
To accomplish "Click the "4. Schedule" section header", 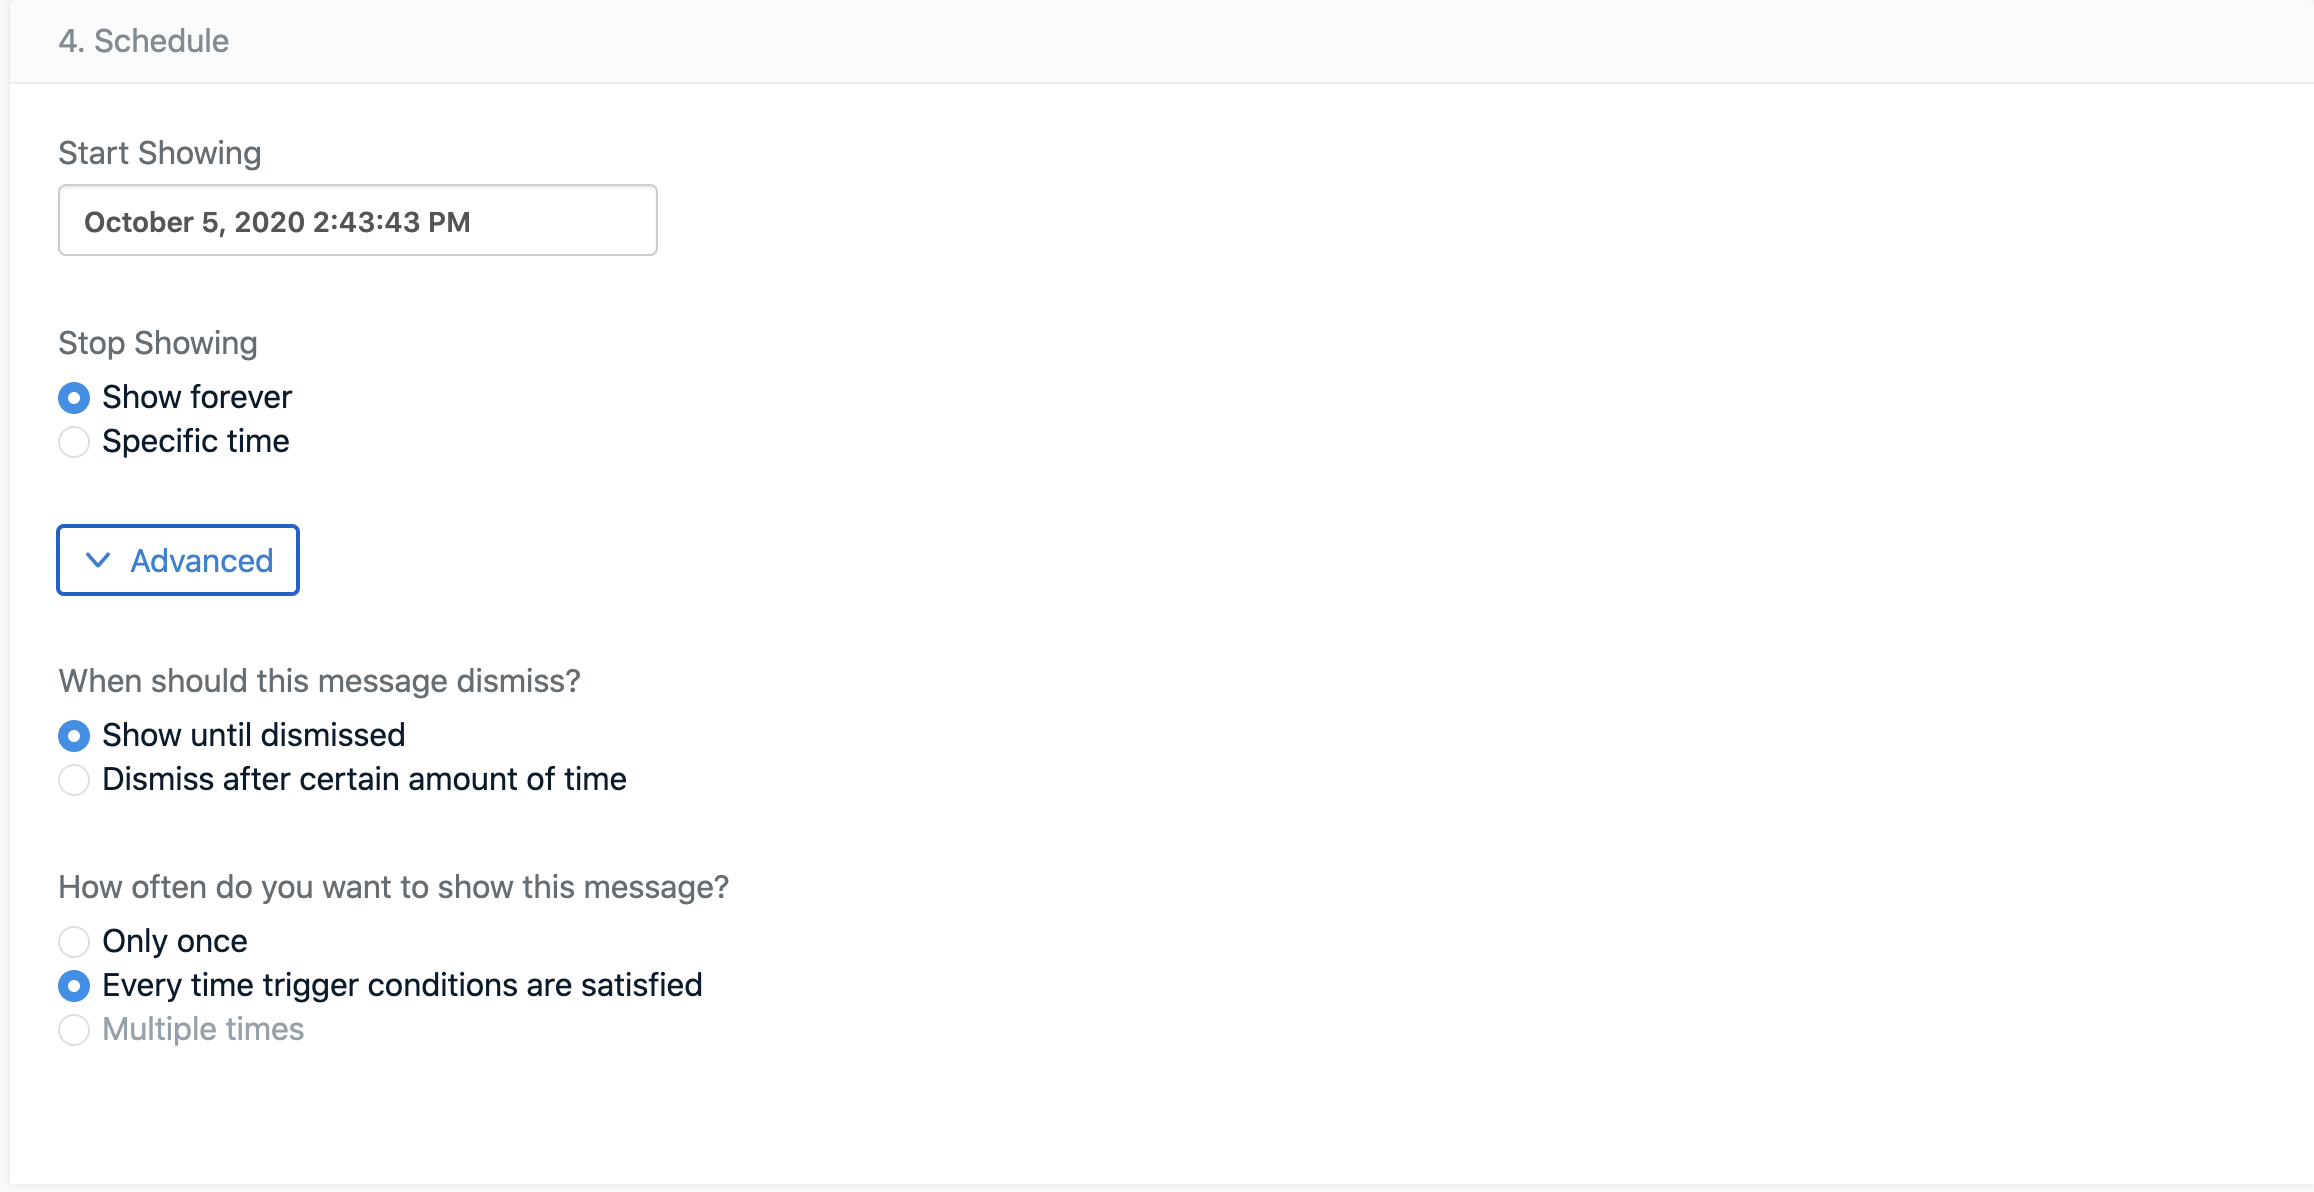I will pos(143,41).
